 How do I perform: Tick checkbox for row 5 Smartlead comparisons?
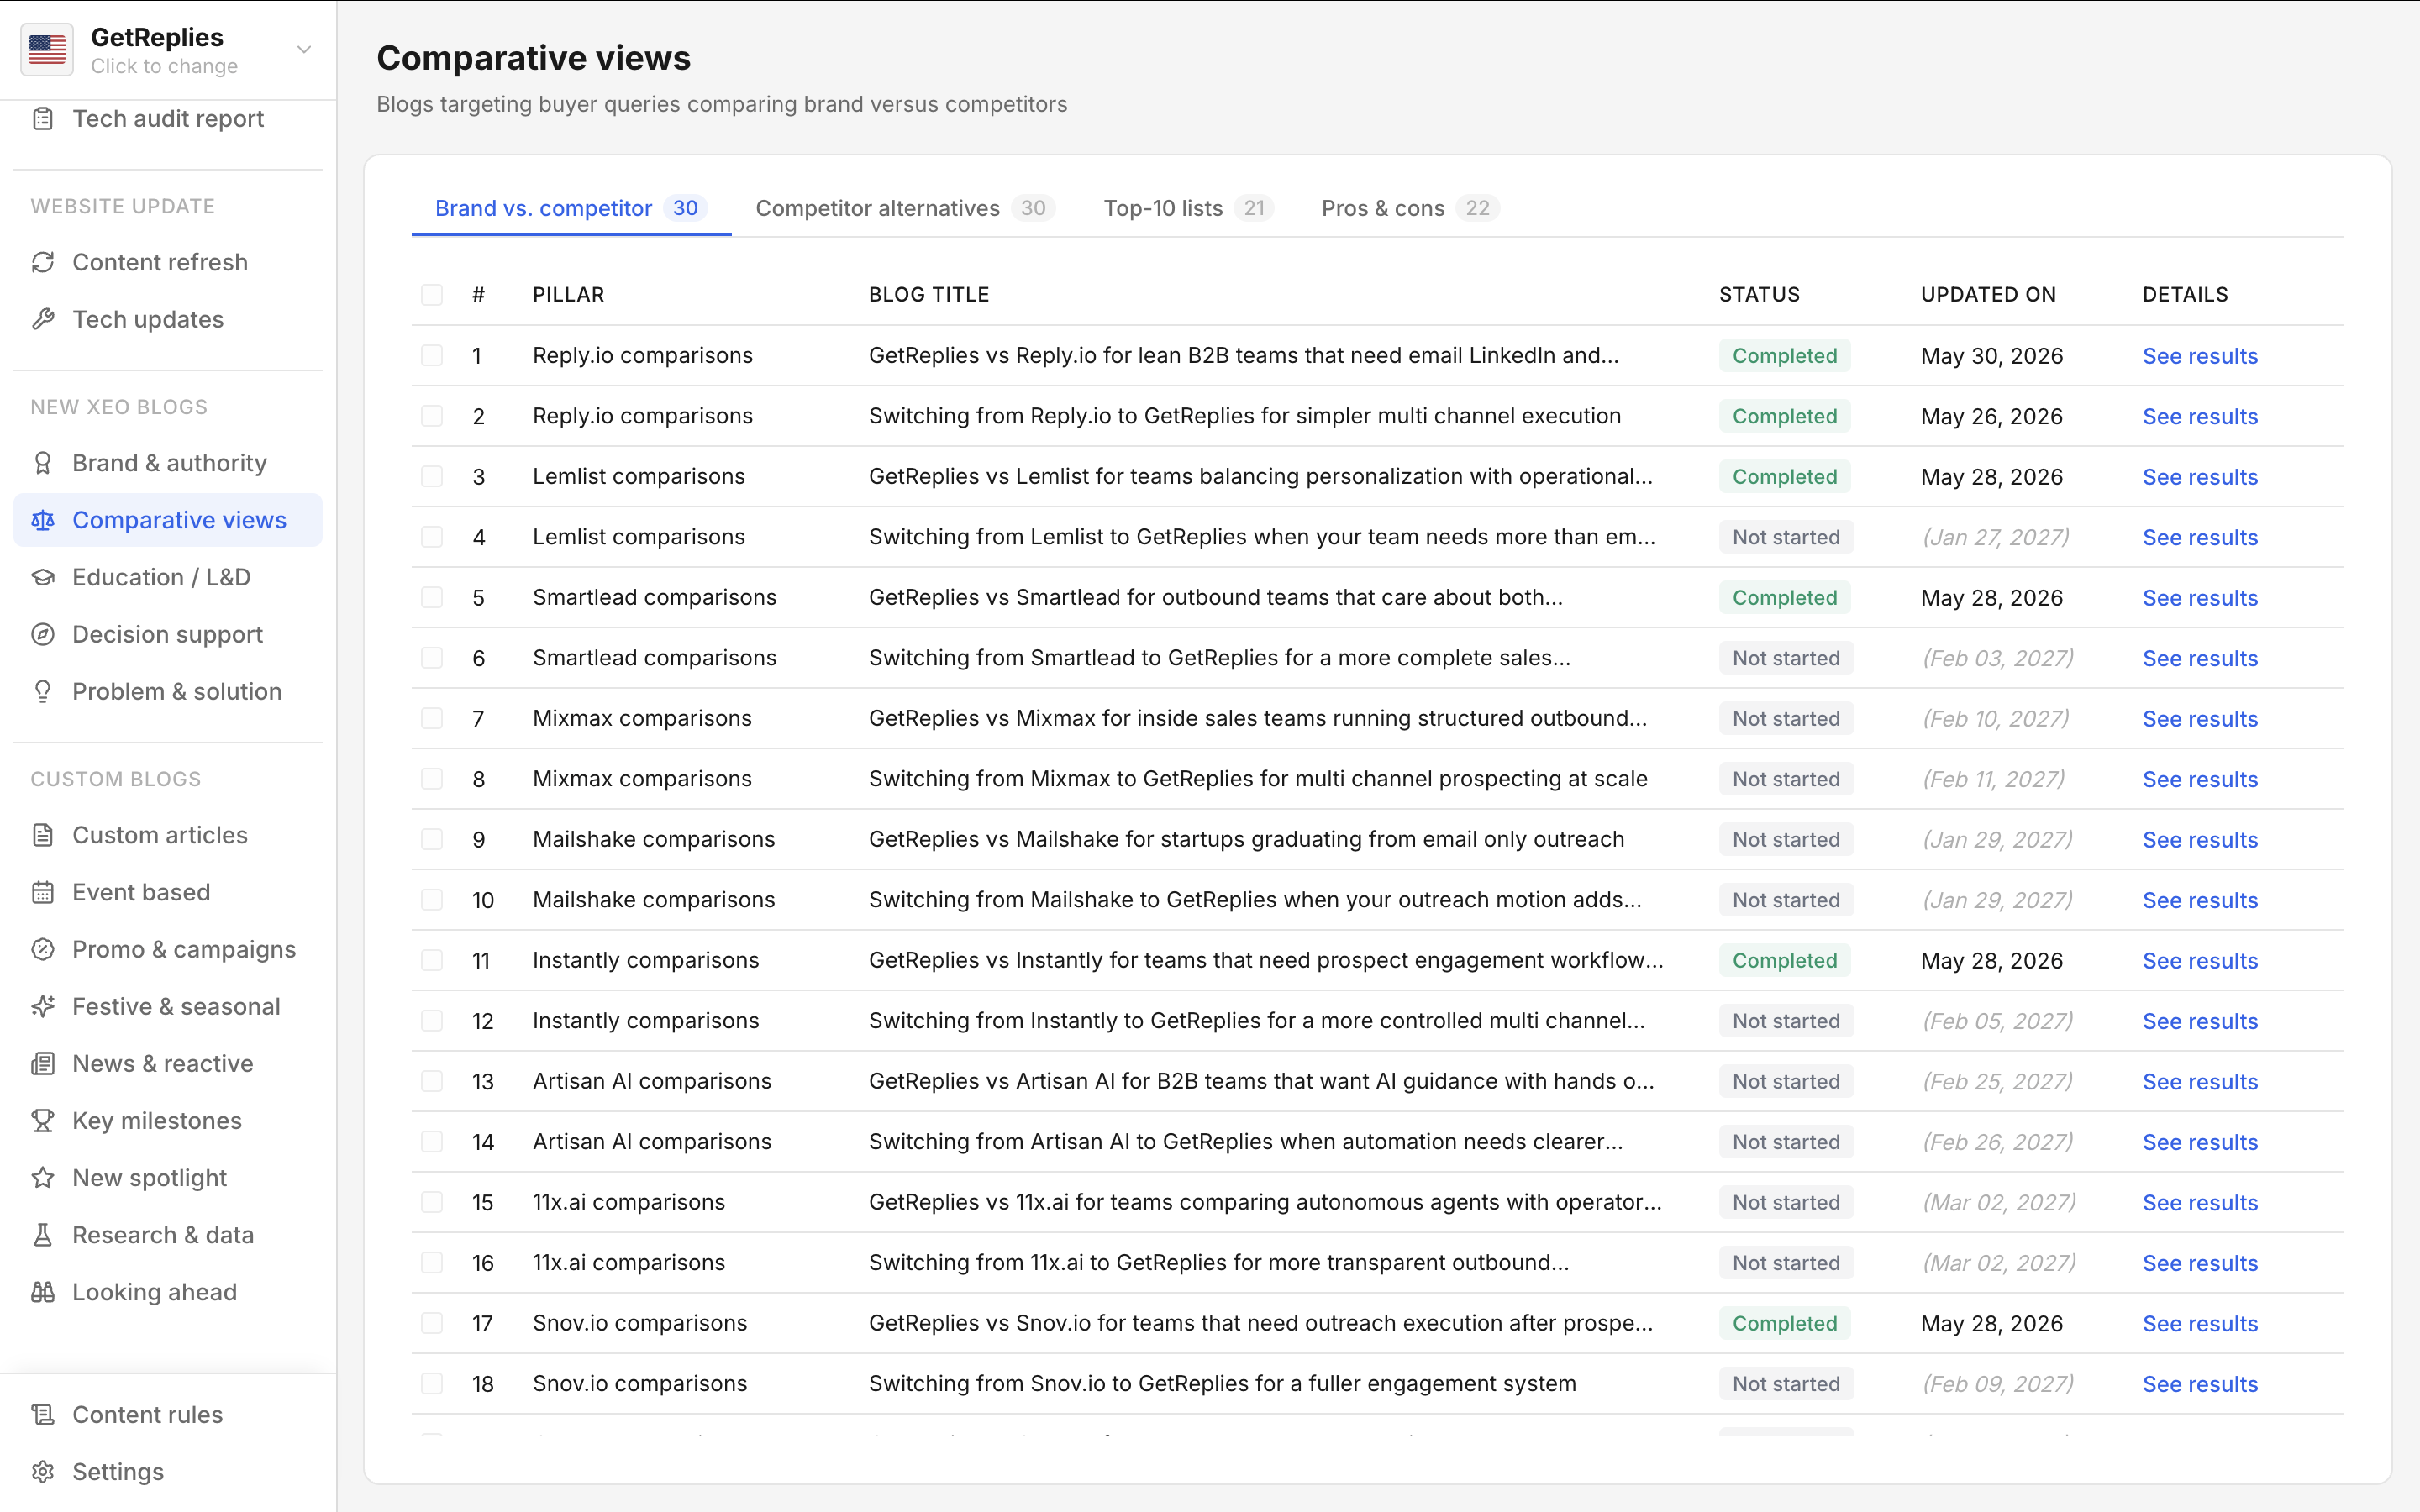432,597
